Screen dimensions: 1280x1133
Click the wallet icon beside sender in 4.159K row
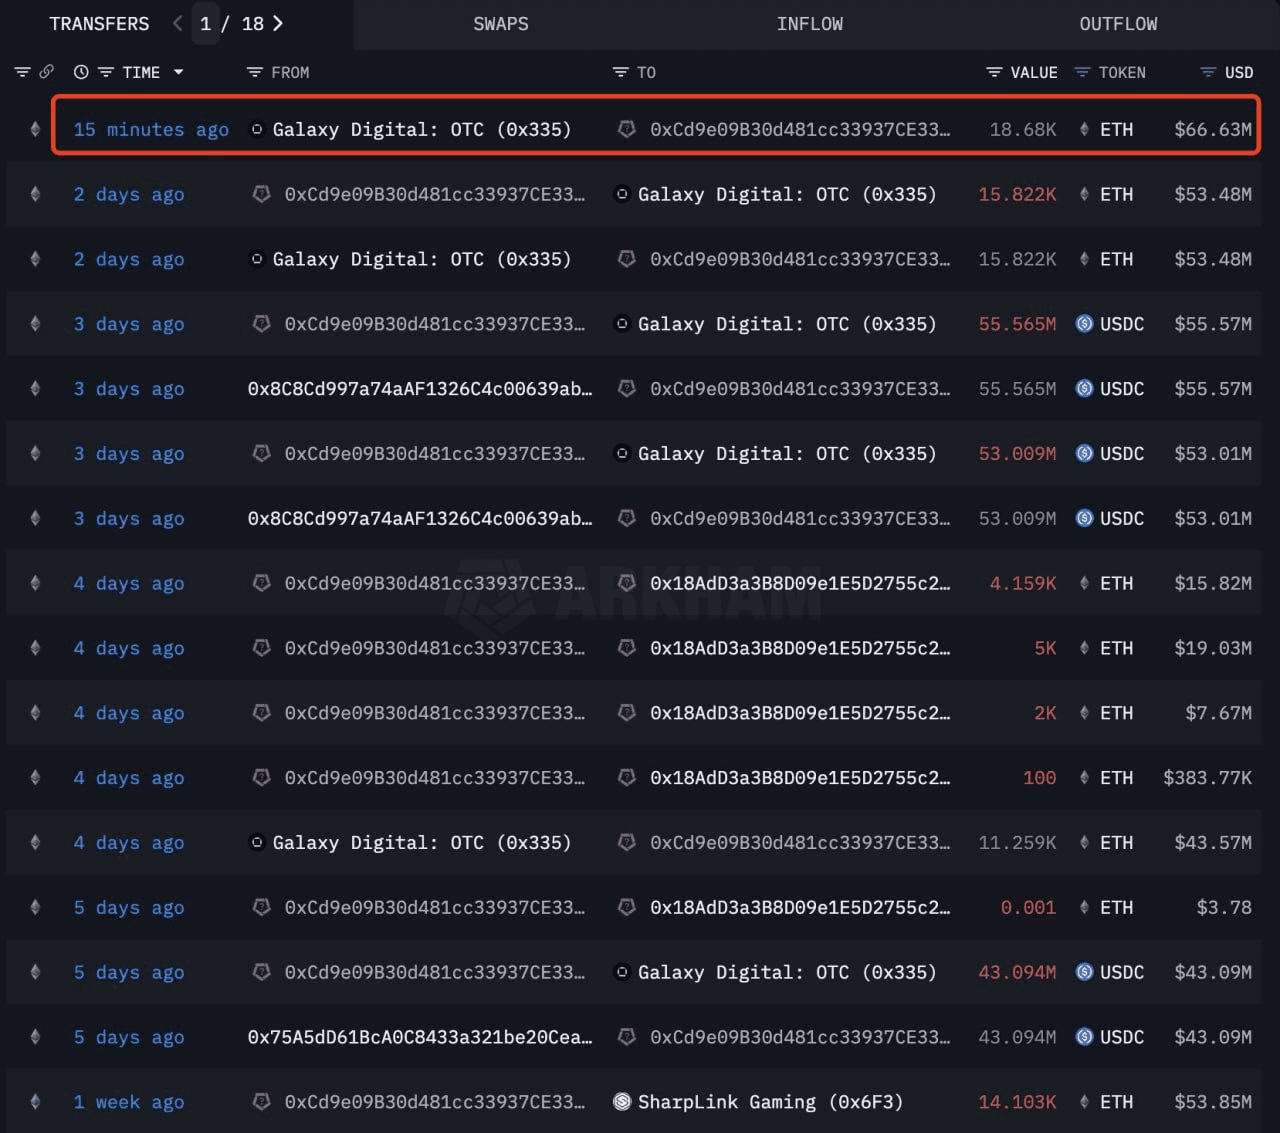261,583
